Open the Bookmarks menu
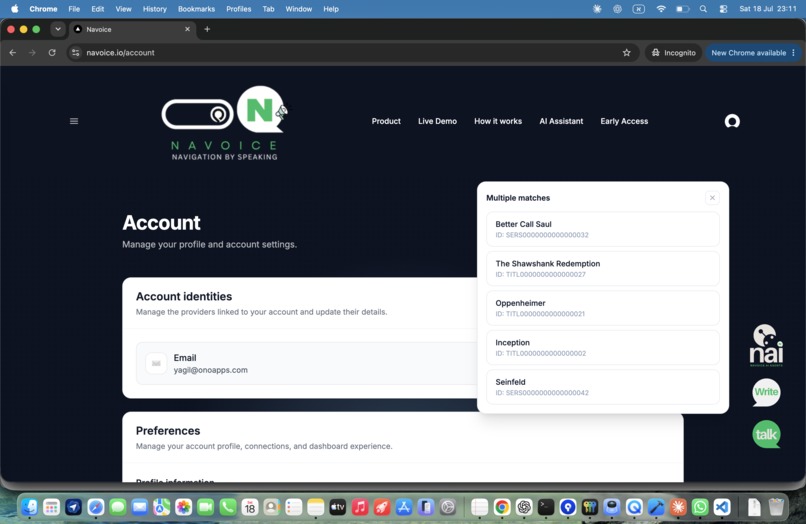This screenshot has height=524, width=806. (x=196, y=9)
